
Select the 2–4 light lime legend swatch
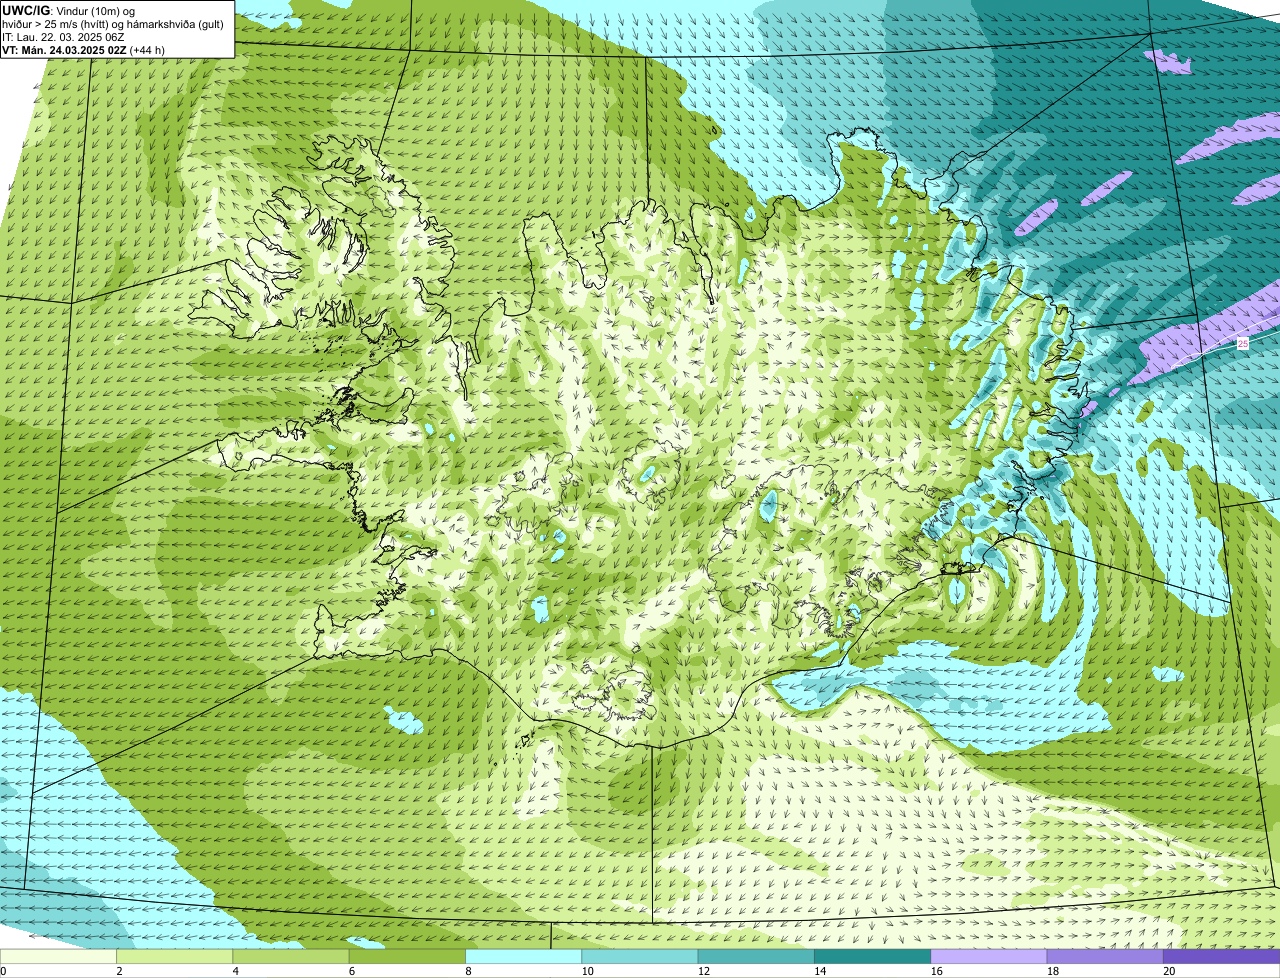coord(176,957)
